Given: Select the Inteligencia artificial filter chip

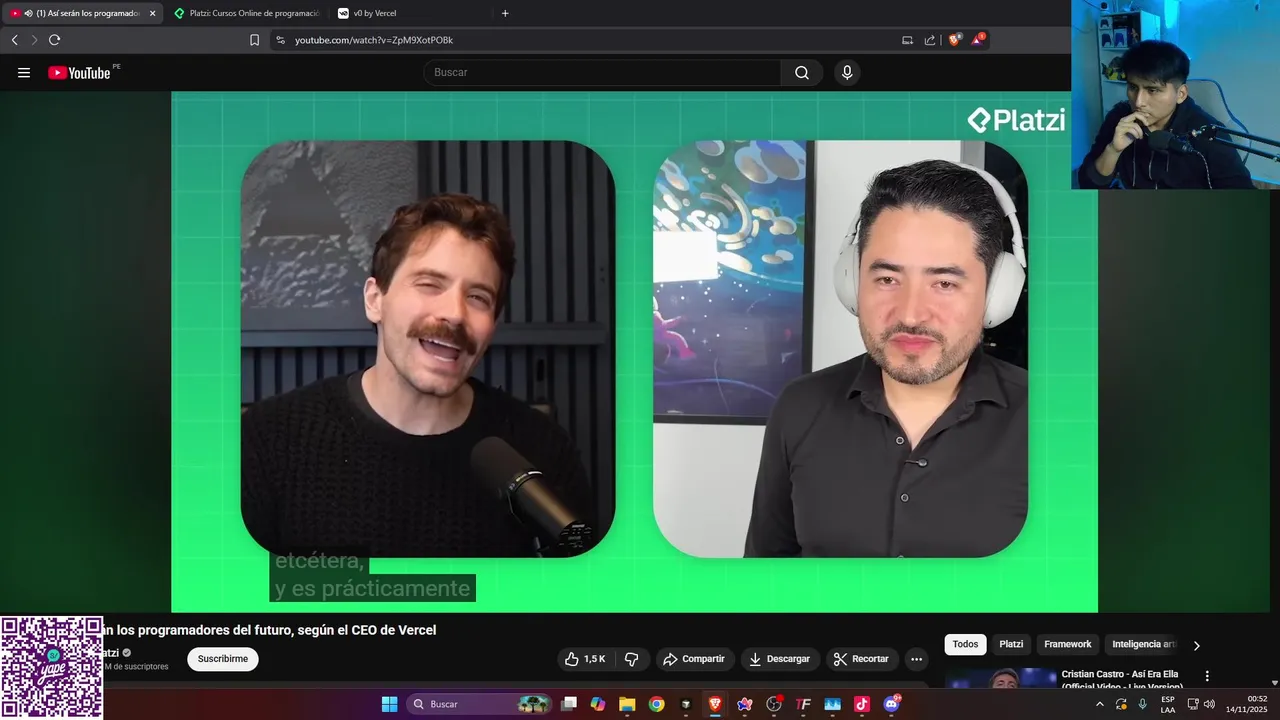Looking at the screenshot, I should click(1142, 644).
